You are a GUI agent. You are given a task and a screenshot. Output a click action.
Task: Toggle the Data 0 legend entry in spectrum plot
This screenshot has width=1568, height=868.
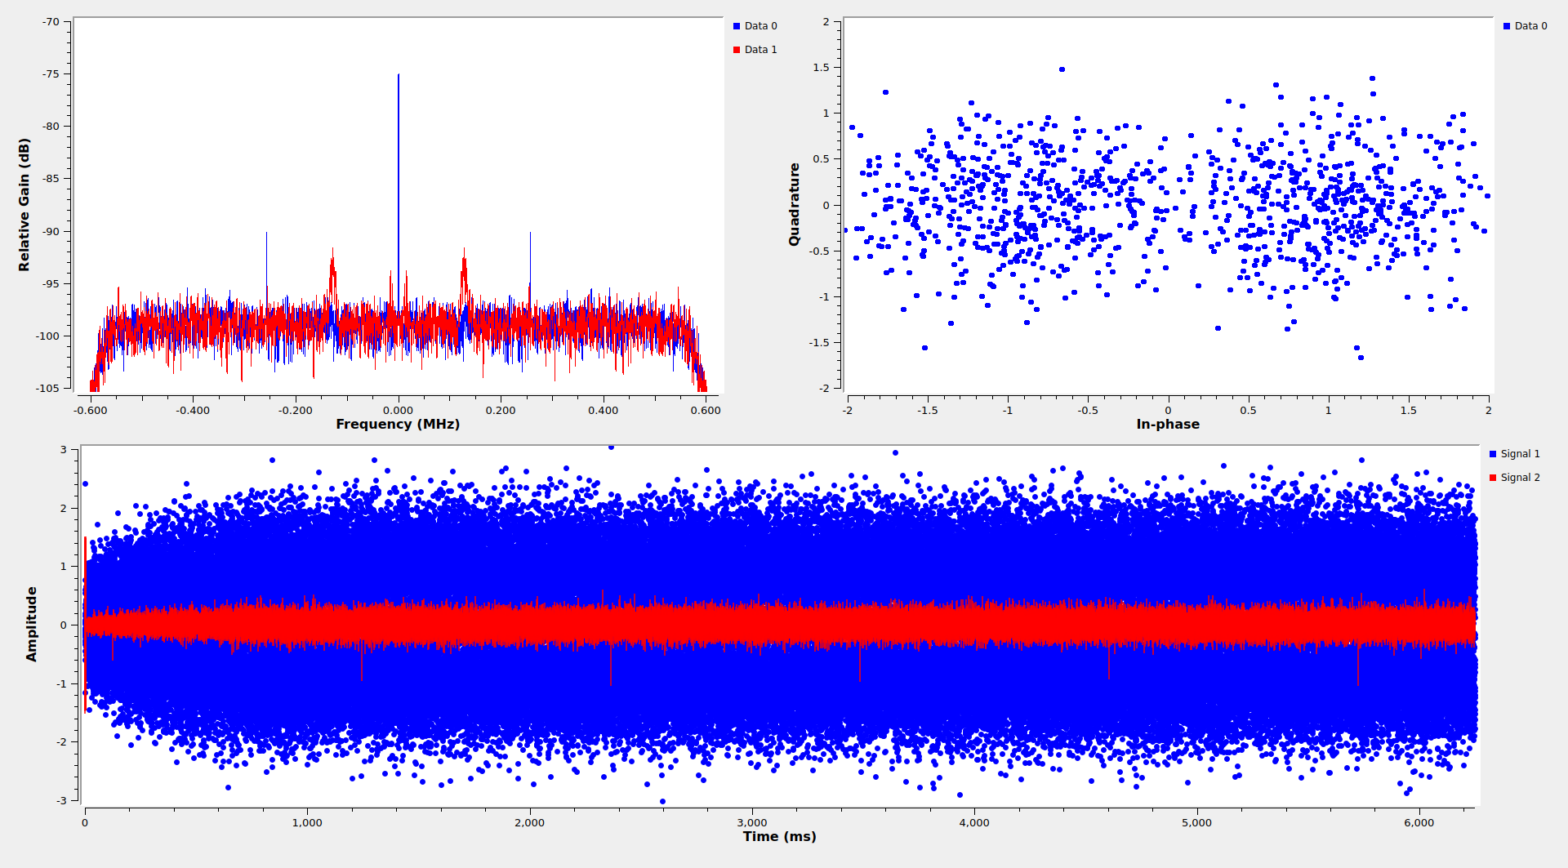760,26
